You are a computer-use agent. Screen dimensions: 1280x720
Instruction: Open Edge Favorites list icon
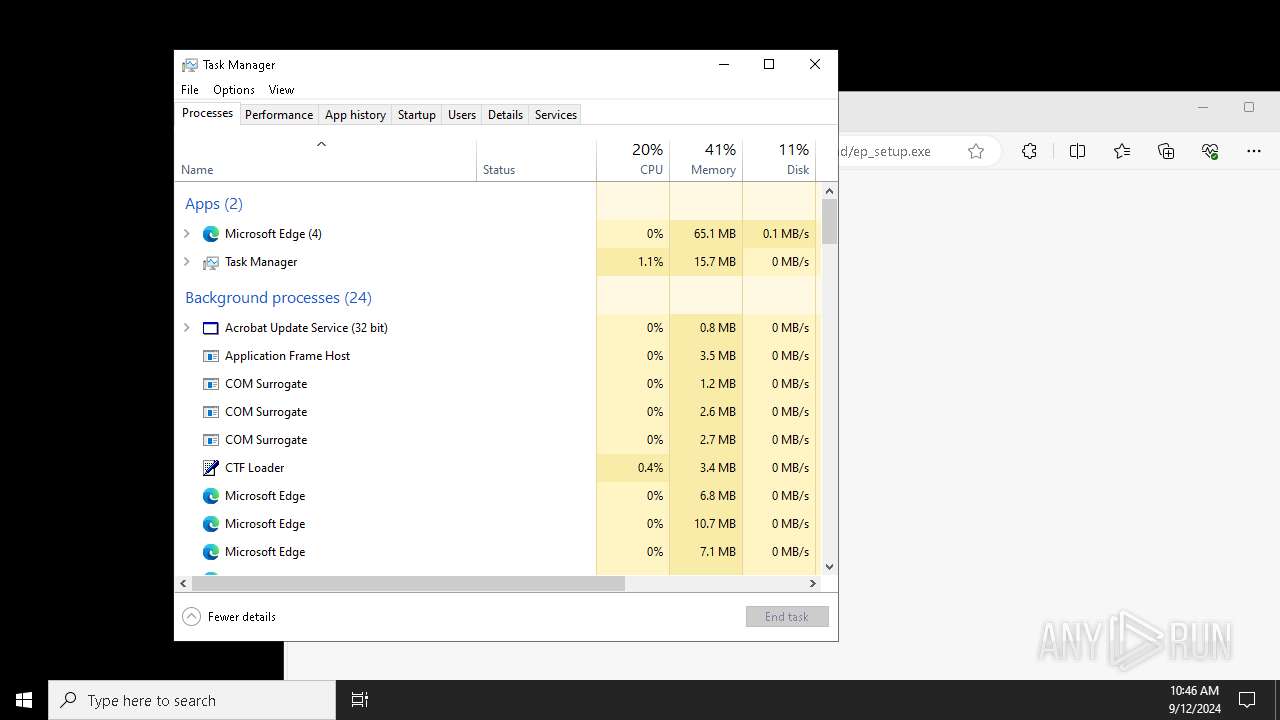click(x=1122, y=151)
